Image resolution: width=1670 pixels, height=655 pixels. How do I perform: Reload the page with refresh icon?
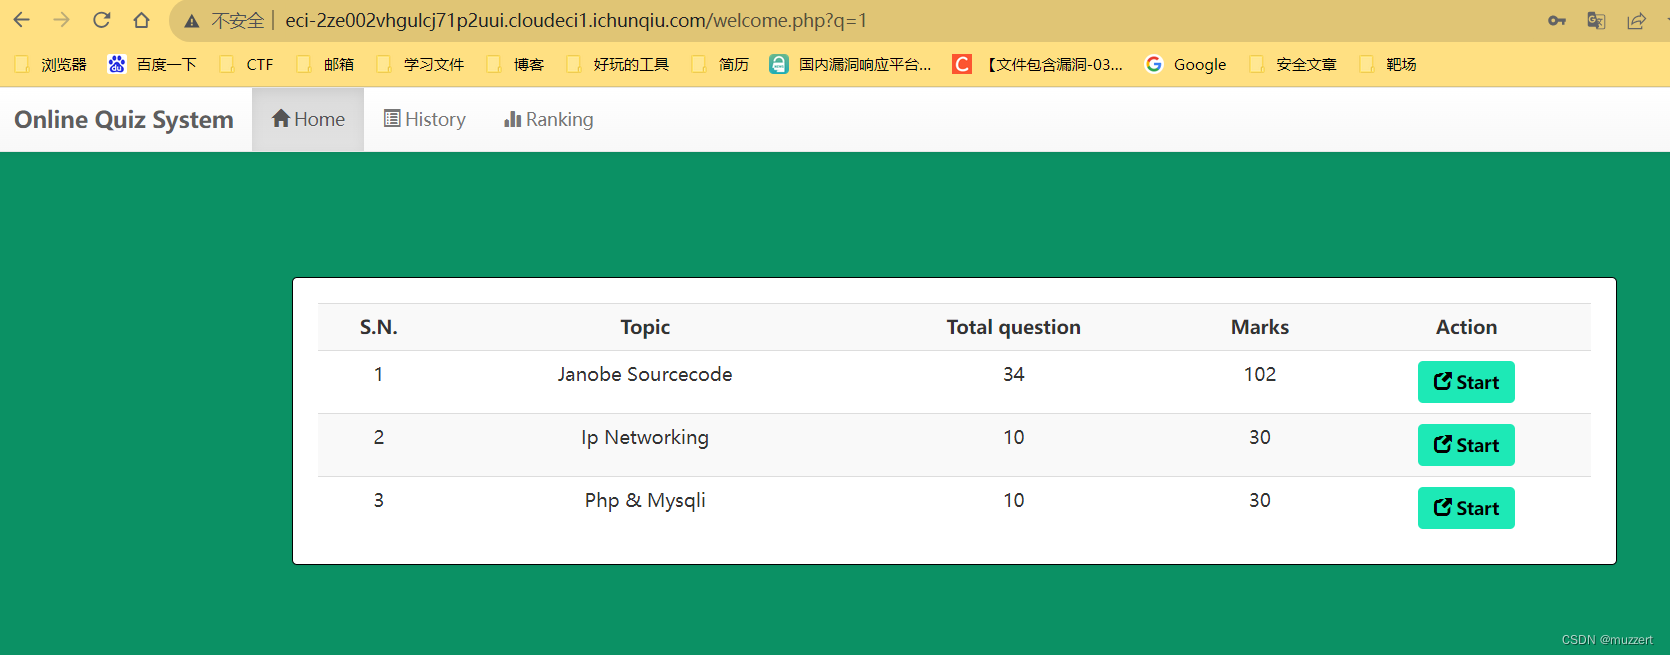(101, 20)
